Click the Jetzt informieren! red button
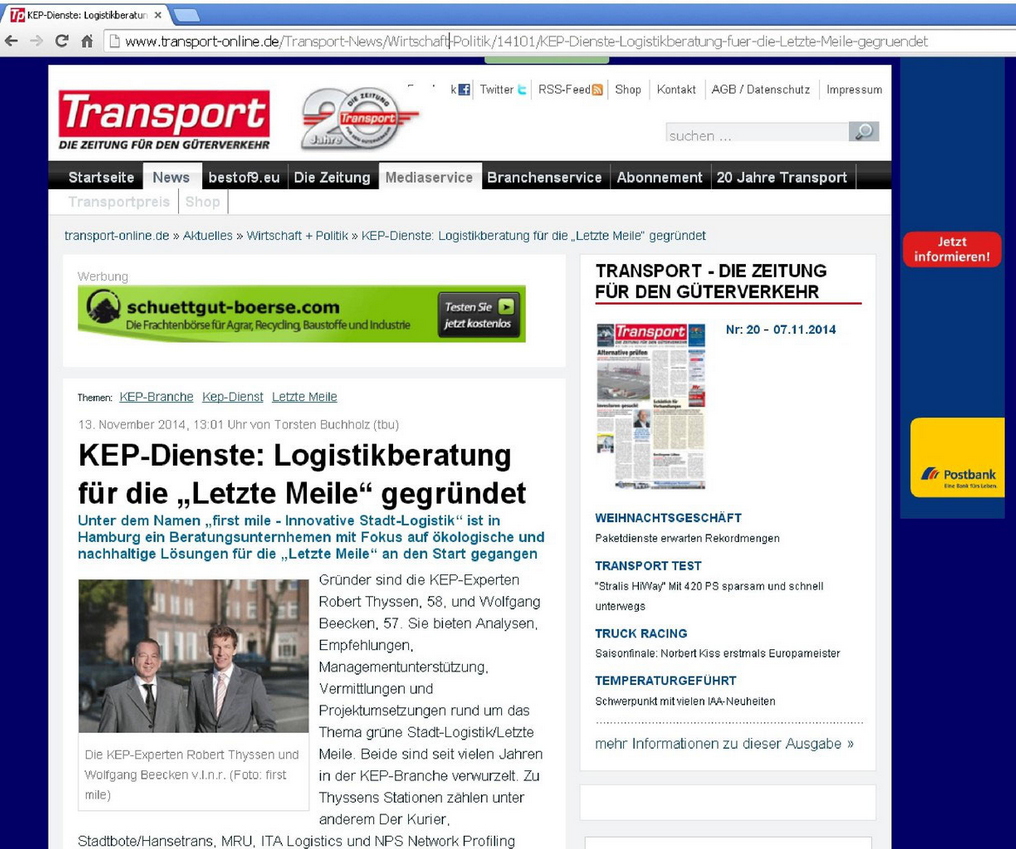The height and width of the screenshot is (849, 1016). click(952, 250)
